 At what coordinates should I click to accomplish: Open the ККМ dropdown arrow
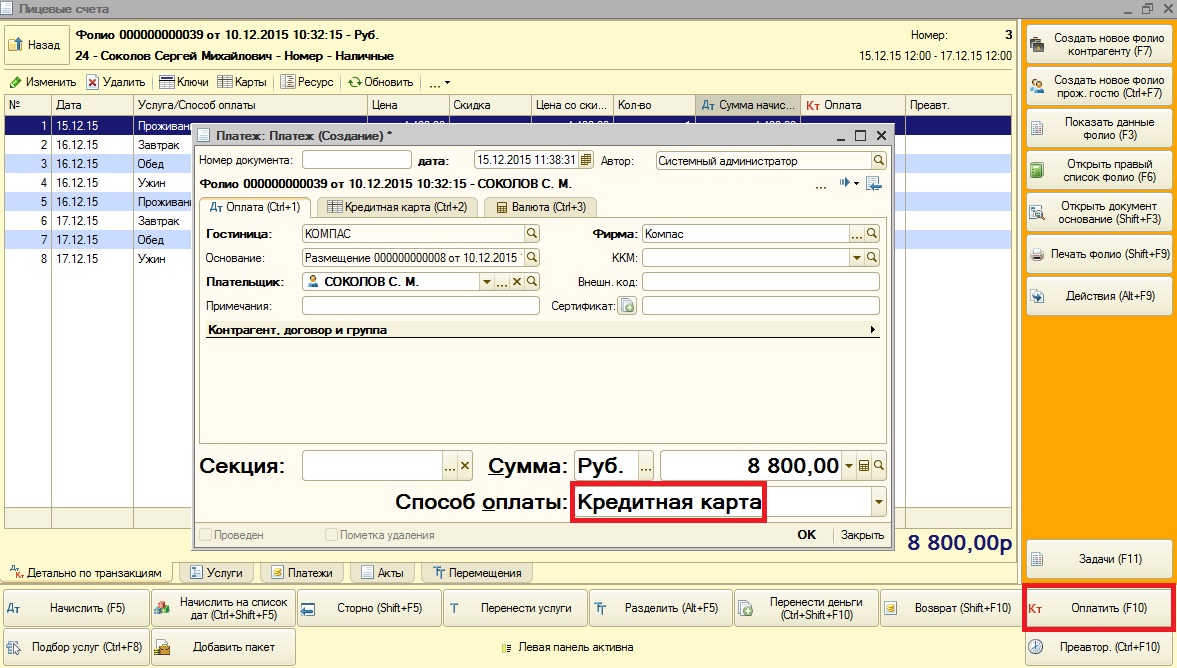click(856, 257)
